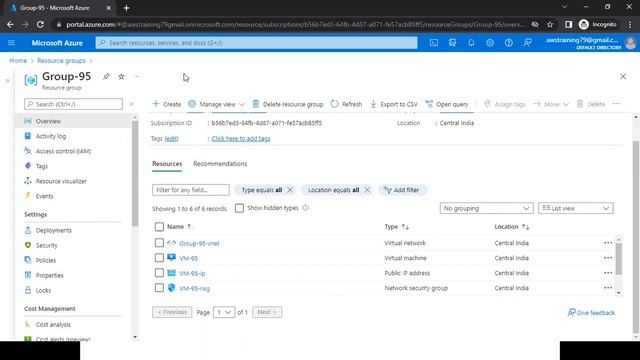Sort by the Name column header

[180, 227]
